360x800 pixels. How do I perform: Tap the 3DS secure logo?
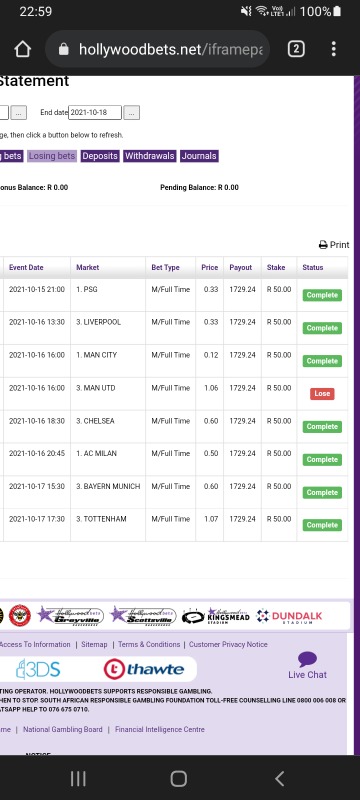[38, 669]
